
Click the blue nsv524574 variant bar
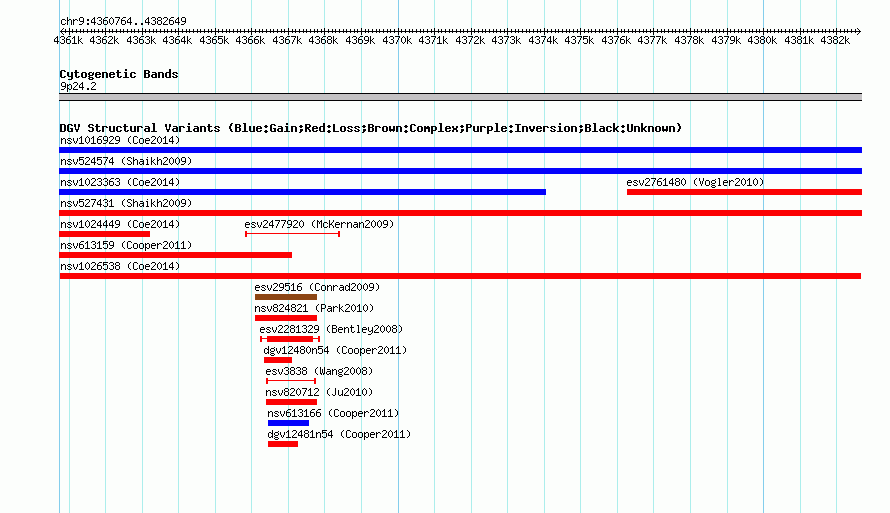click(460, 171)
